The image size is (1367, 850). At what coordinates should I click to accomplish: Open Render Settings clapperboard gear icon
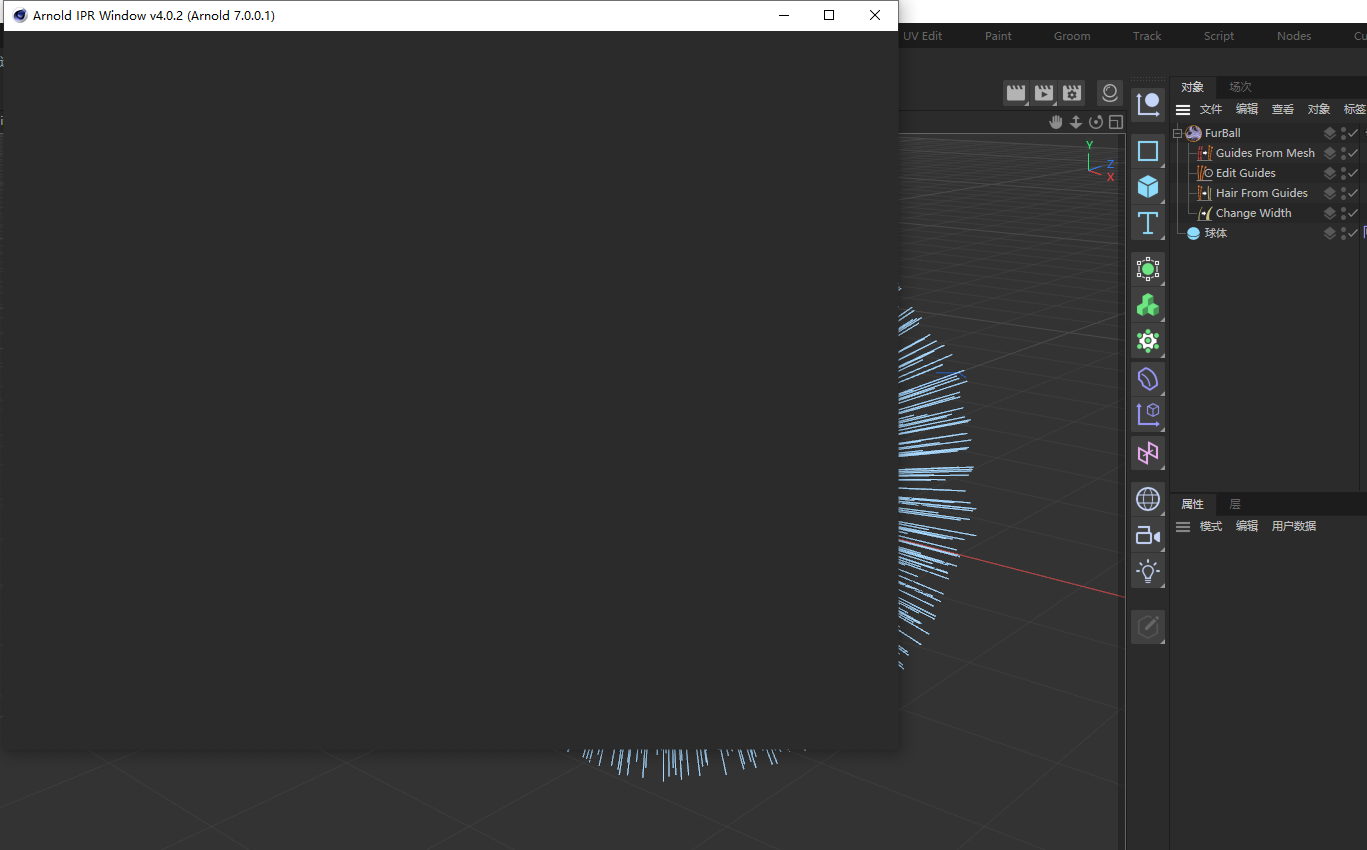[x=1072, y=93]
